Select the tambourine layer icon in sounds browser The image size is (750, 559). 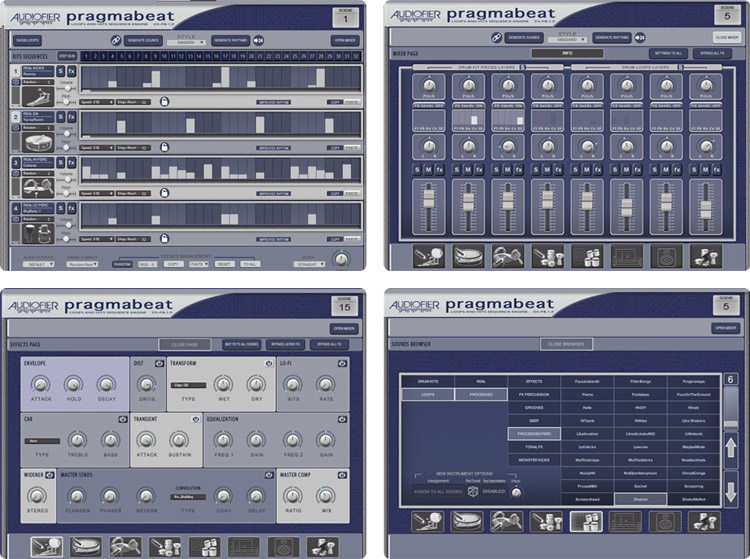(x=507, y=522)
